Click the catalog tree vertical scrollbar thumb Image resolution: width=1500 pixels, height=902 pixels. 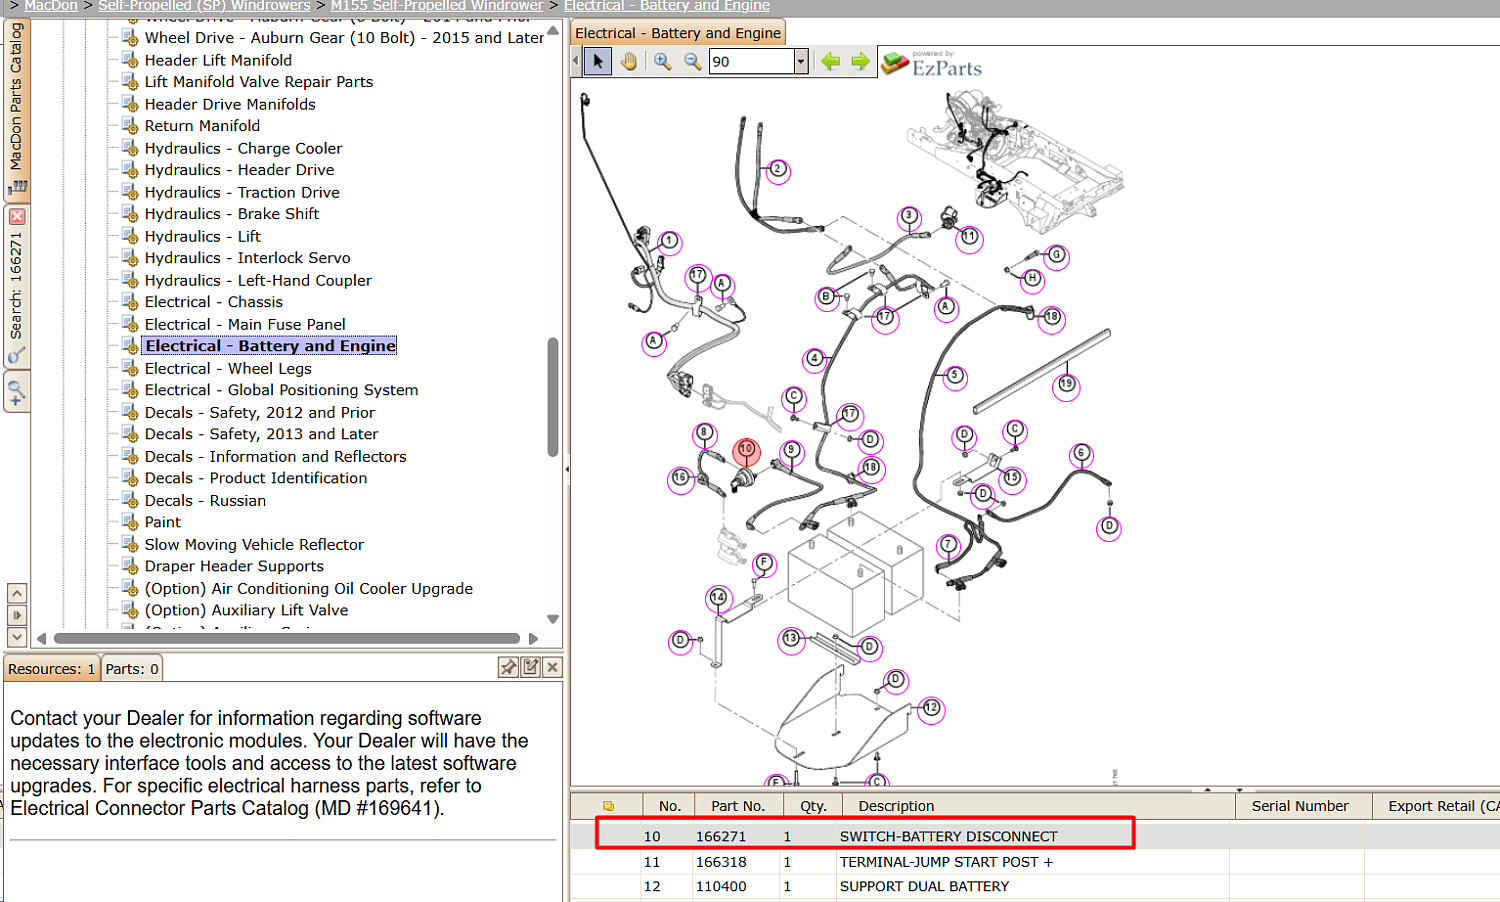click(553, 397)
